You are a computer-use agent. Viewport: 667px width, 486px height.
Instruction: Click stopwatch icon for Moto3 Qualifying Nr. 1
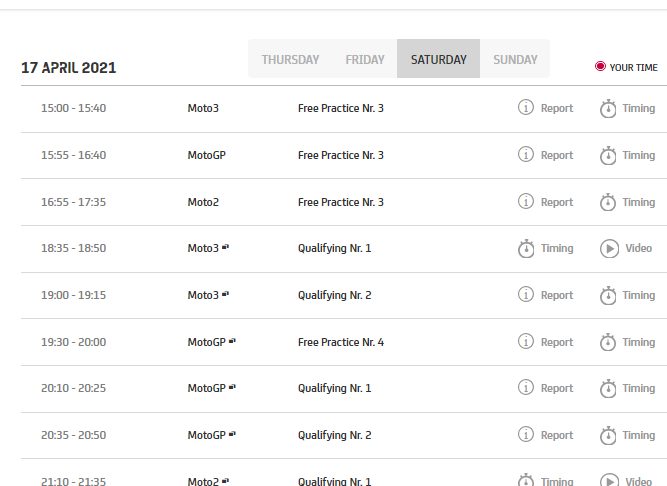click(526, 248)
